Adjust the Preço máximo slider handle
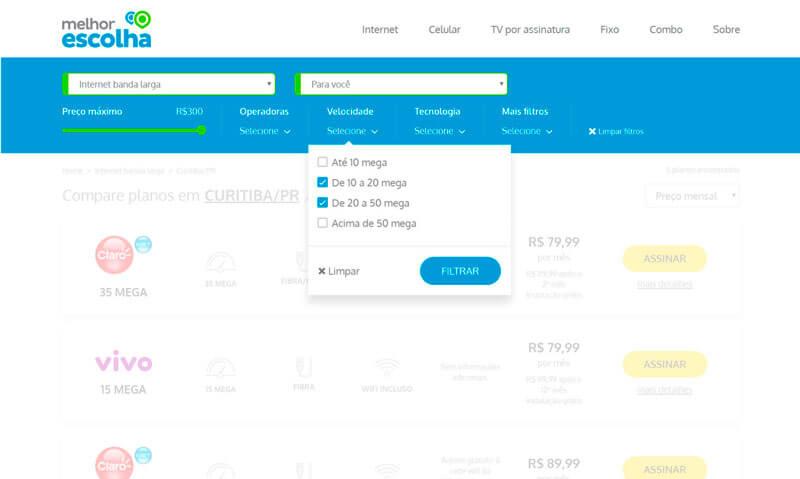This screenshot has width=800, height=479. pyautogui.click(x=201, y=131)
